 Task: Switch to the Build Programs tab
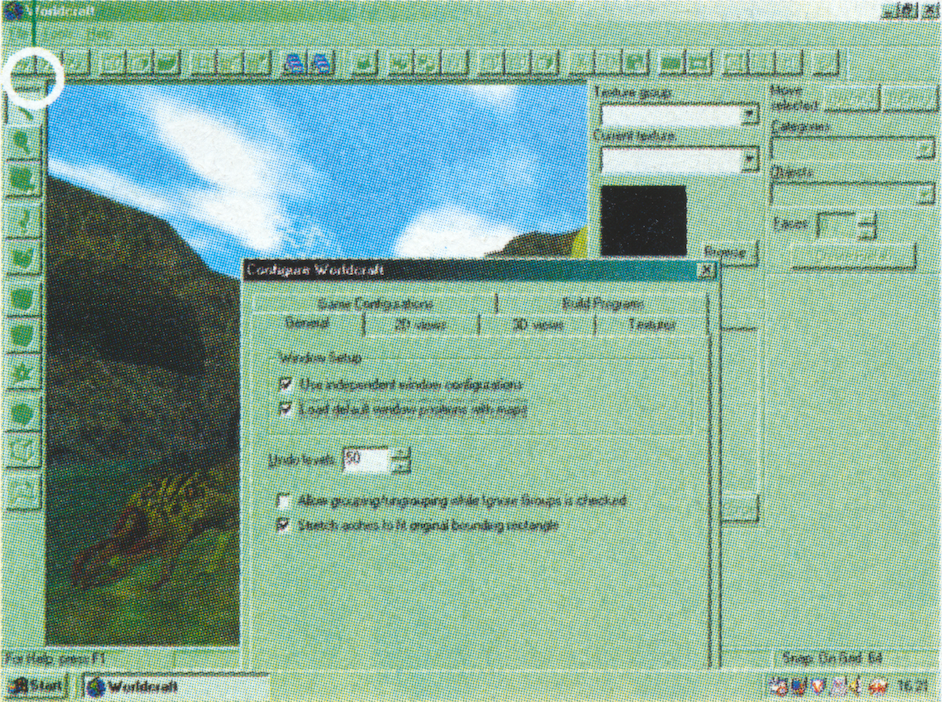[x=603, y=303]
